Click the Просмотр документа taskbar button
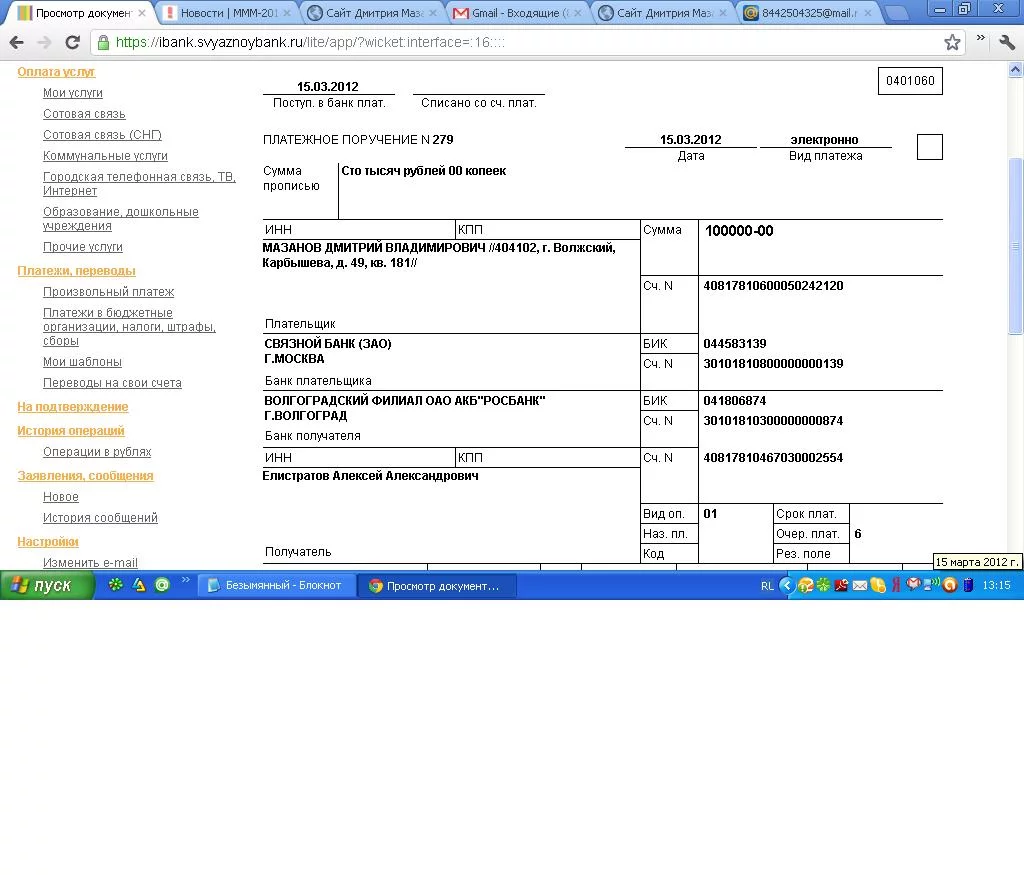This screenshot has height=875, width=1024. click(x=438, y=585)
